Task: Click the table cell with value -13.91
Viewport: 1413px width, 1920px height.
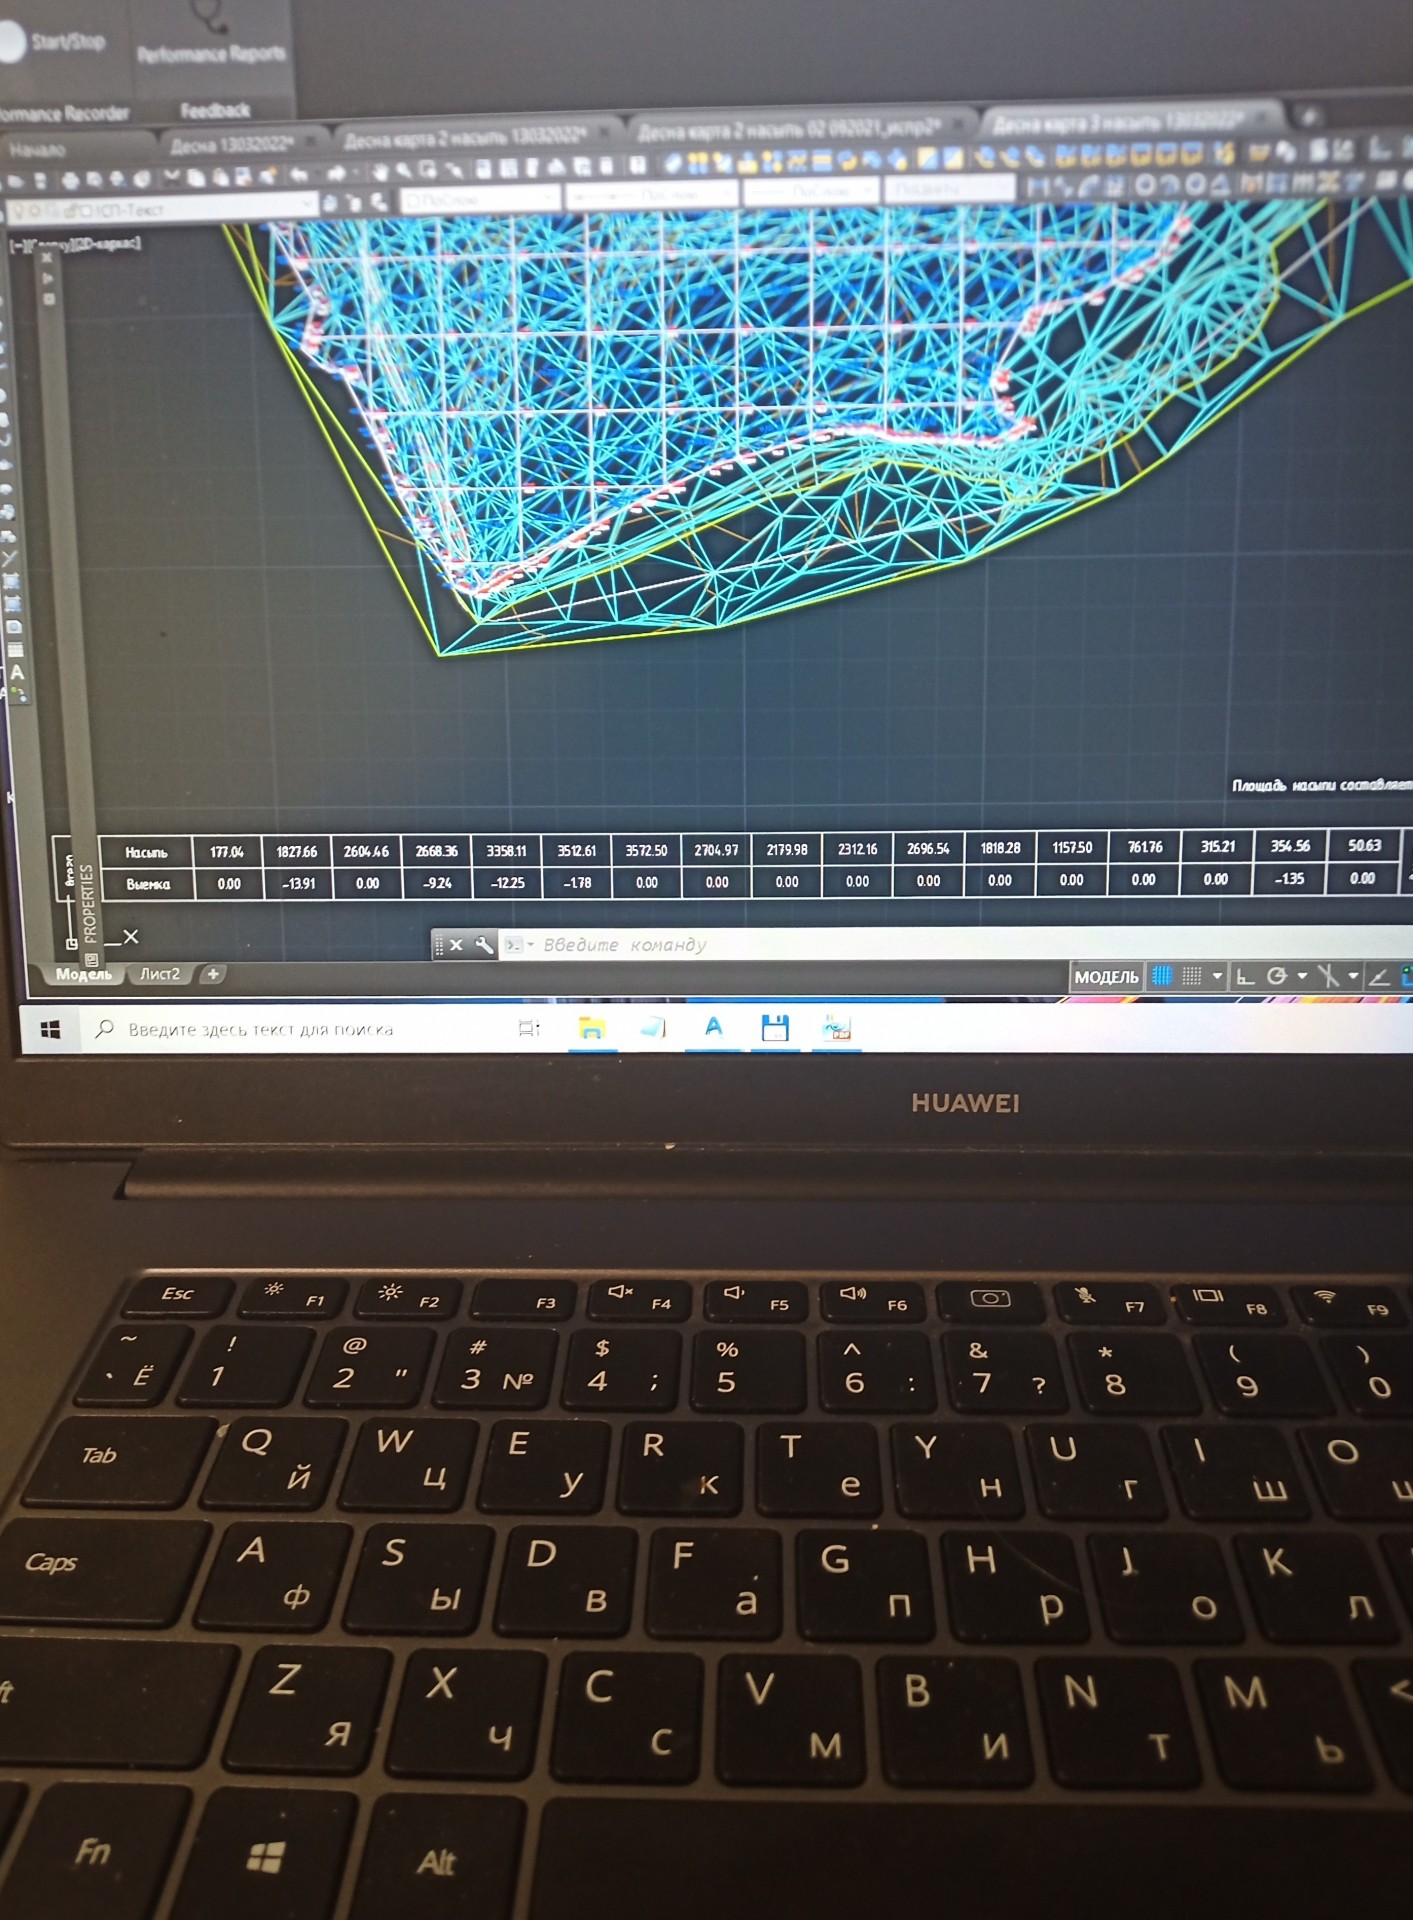Action: click(298, 884)
